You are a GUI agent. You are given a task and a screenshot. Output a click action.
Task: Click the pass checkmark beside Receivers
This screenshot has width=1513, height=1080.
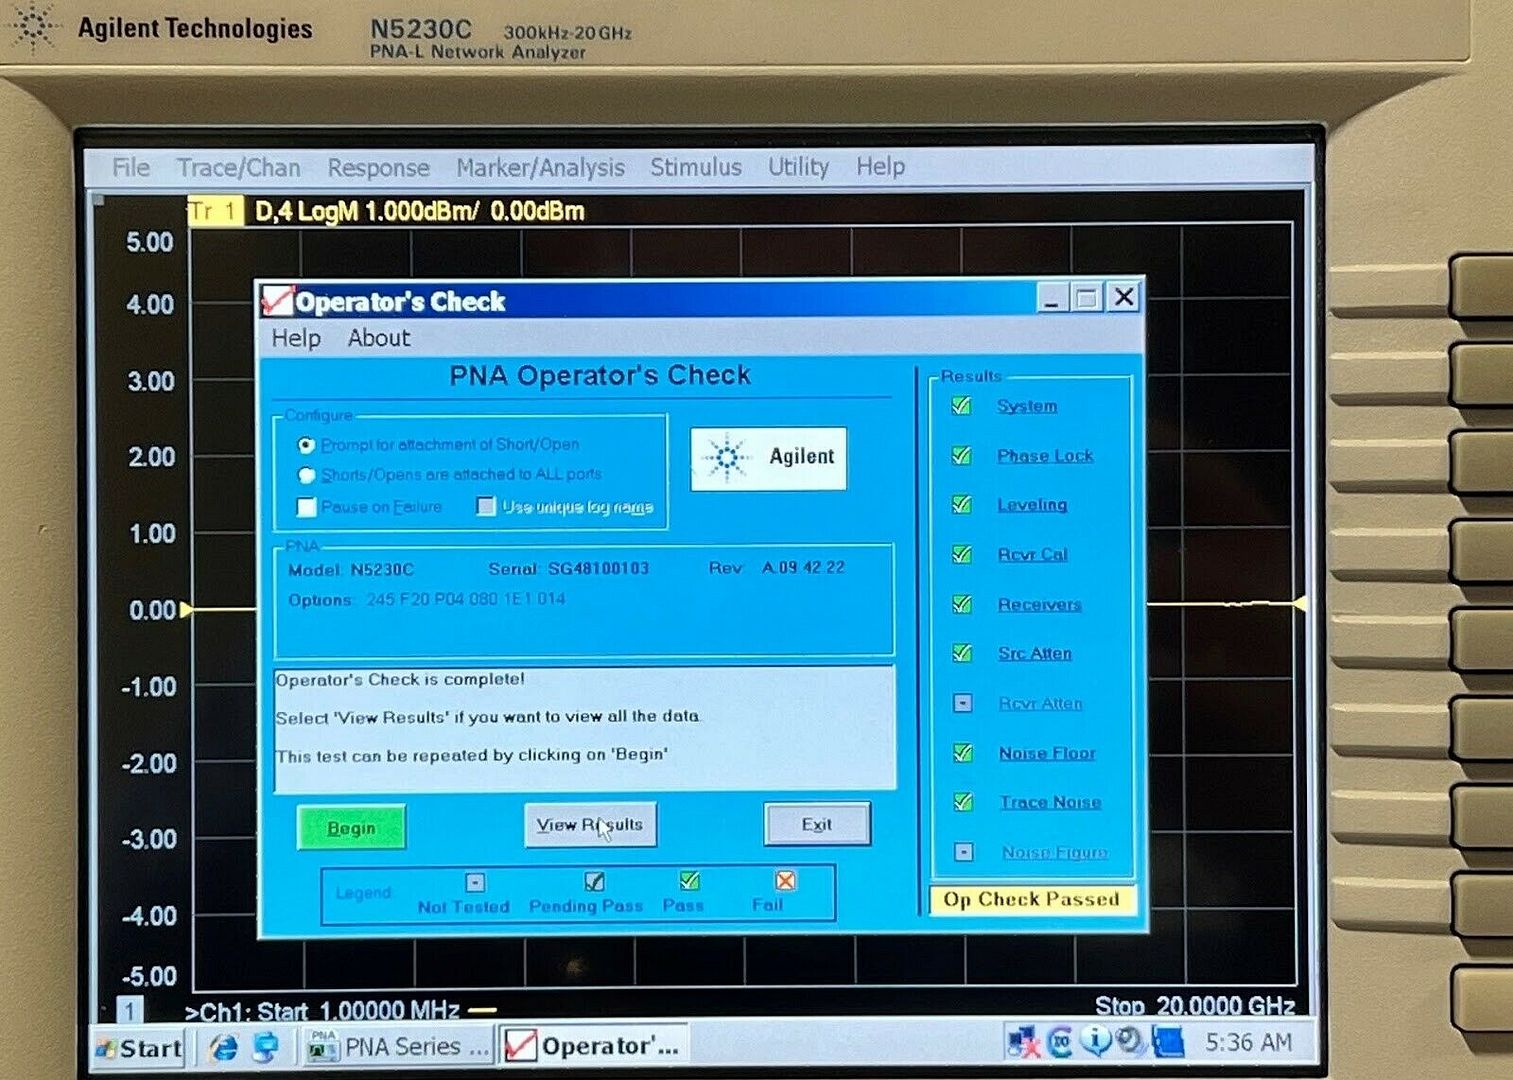962,604
